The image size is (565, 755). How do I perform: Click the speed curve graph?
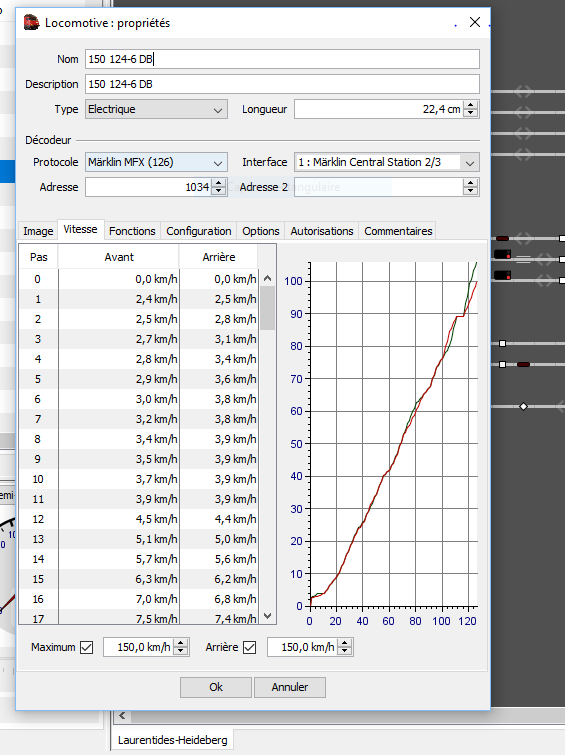(x=394, y=434)
